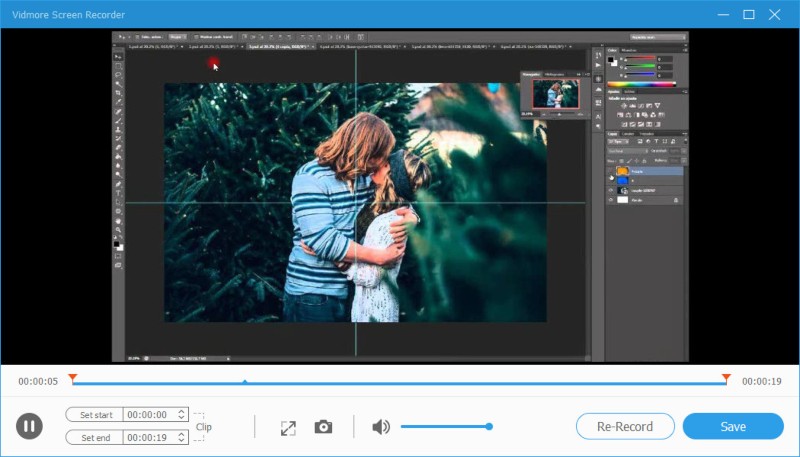
Task: Click the Re-Record button
Action: tap(625, 426)
